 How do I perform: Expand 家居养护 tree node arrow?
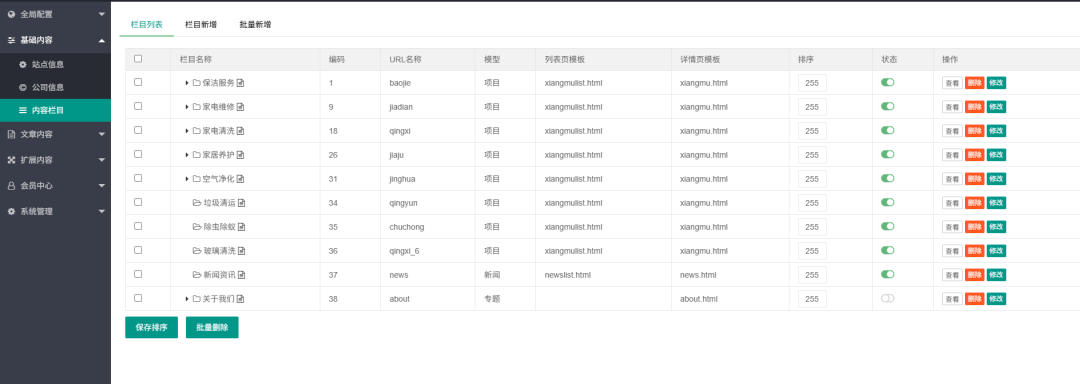tap(187, 155)
